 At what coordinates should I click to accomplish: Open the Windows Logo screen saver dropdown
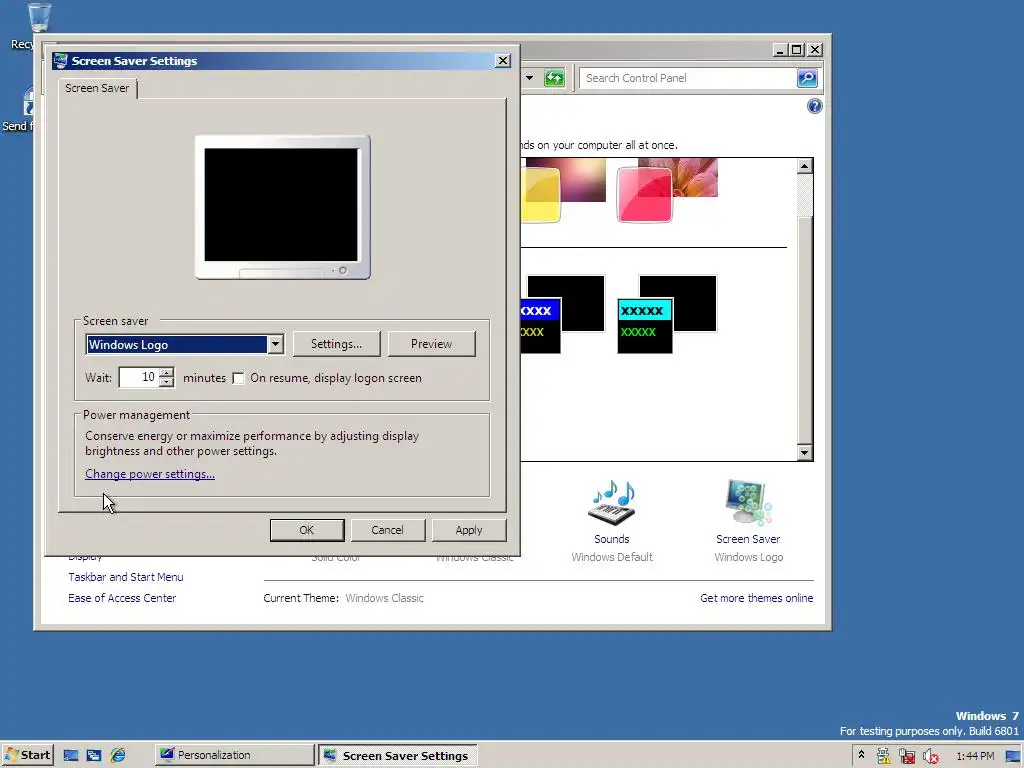coord(276,344)
